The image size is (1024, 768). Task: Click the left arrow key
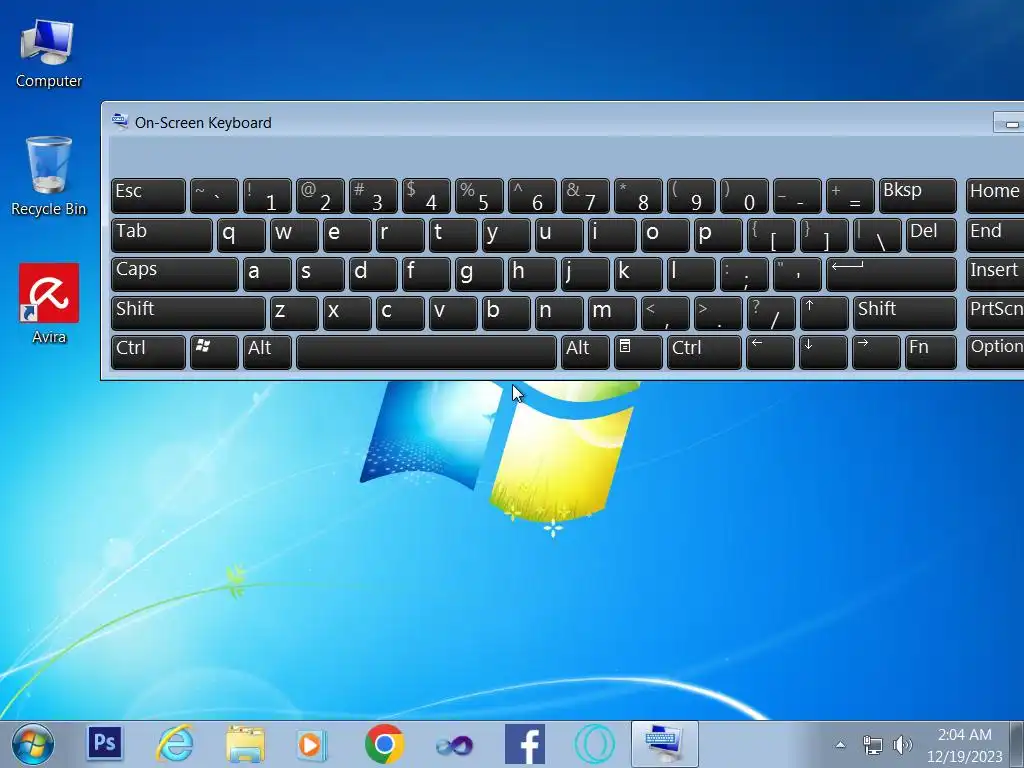(x=770, y=353)
